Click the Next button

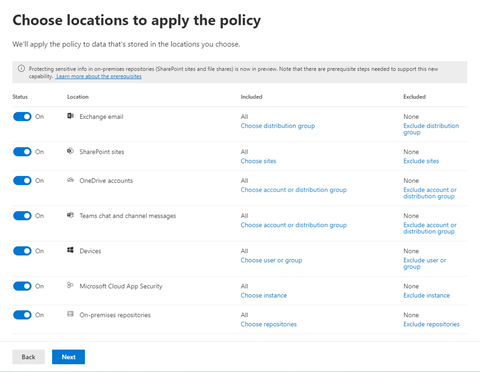pyautogui.click(x=68, y=357)
